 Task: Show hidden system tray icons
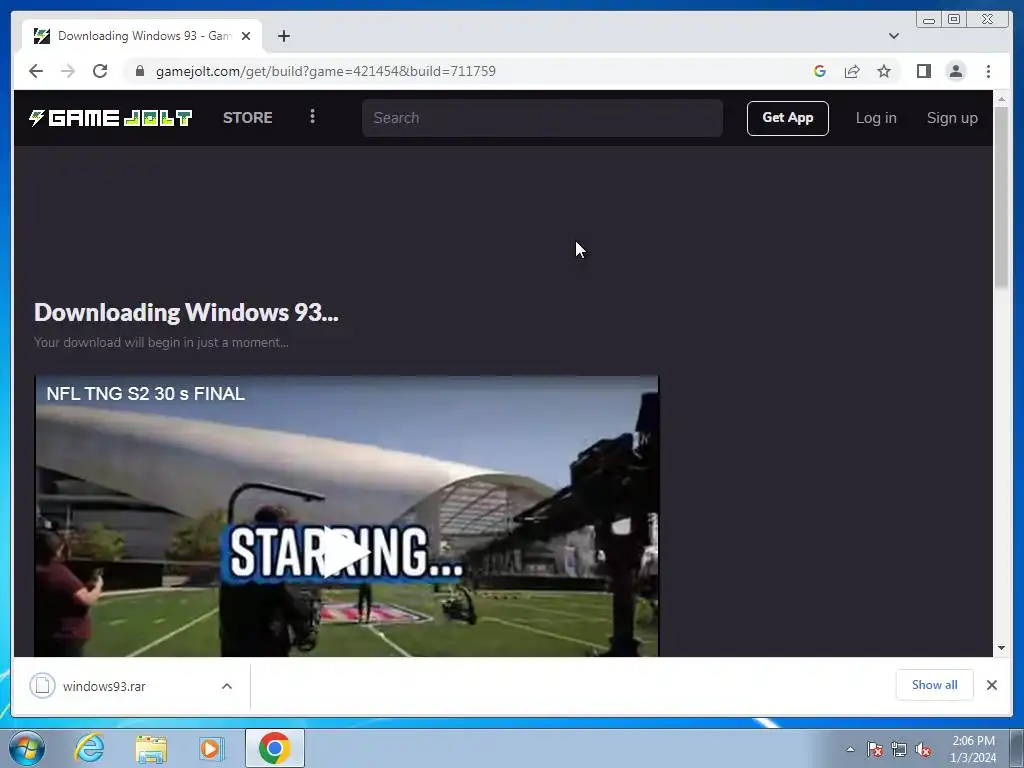(850, 749)
